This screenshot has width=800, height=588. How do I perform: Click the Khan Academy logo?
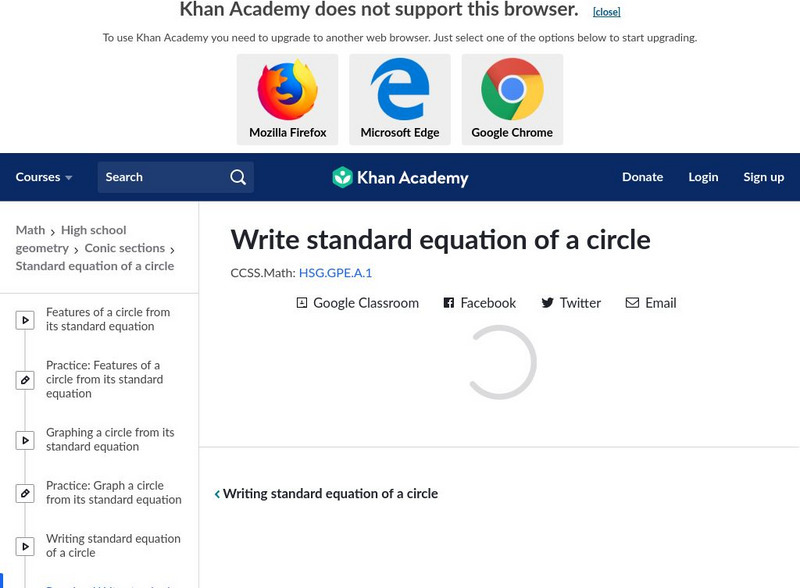pyautogui.click(x=400, y=178)
